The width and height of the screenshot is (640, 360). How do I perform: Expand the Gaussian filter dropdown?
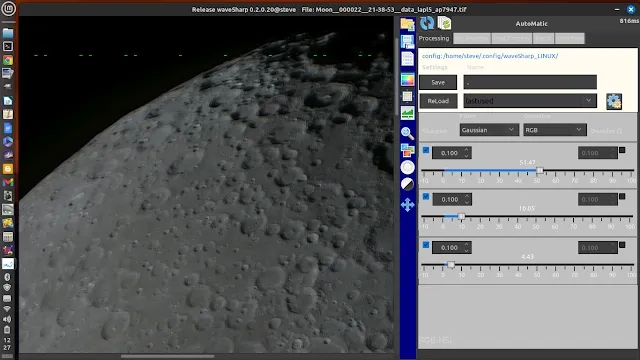pyautogui.click(x=489, y=130)
